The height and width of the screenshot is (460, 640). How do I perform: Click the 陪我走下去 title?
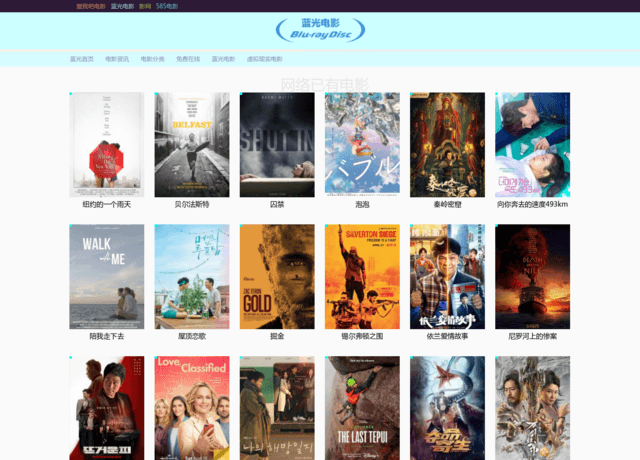(107, 336)
